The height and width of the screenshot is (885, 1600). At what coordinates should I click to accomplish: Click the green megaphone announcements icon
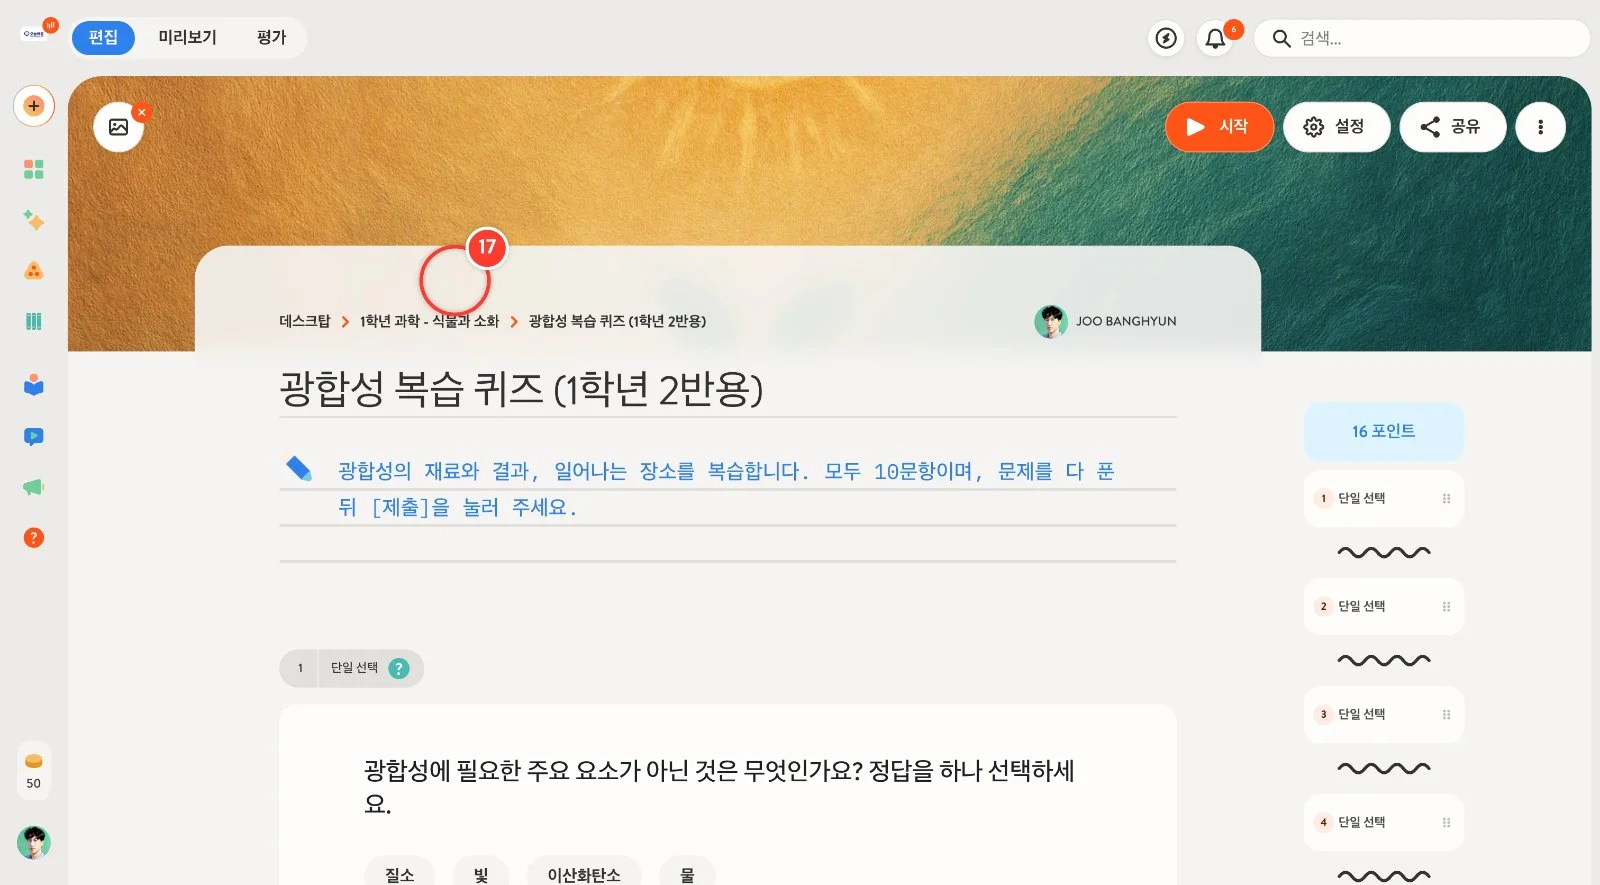34,487
